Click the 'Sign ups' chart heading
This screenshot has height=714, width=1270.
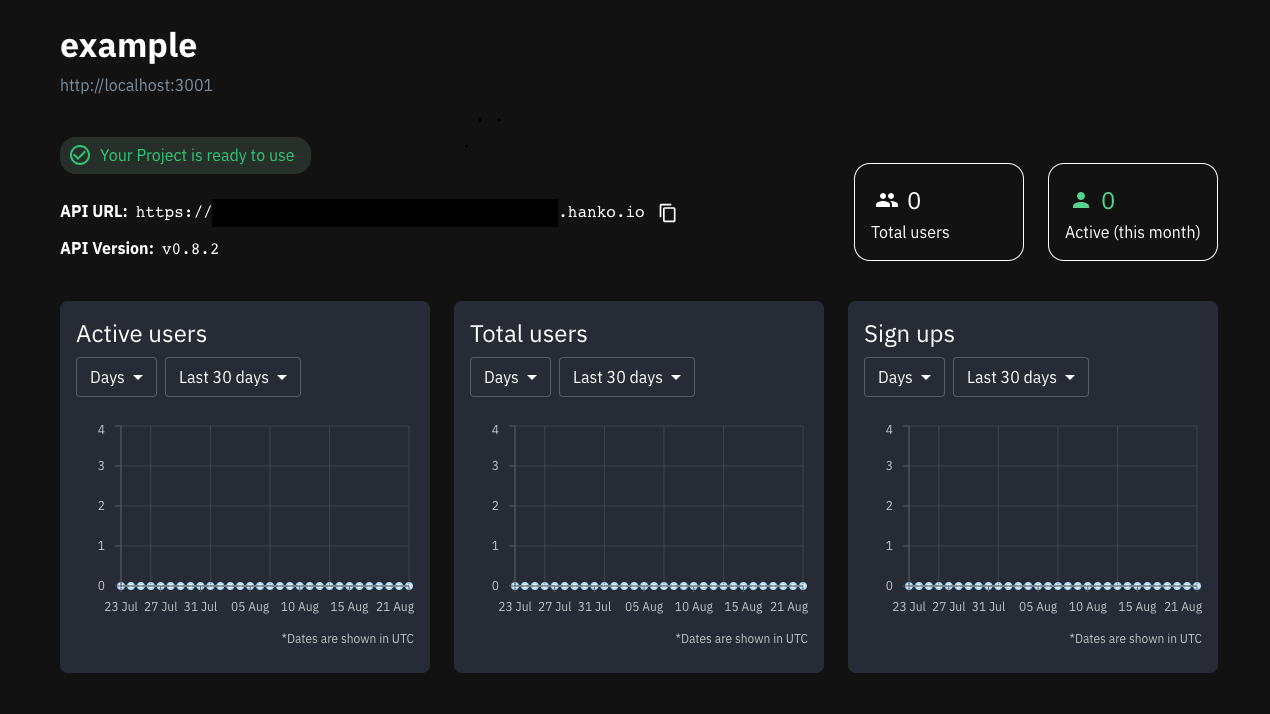[x=909, y=334]
